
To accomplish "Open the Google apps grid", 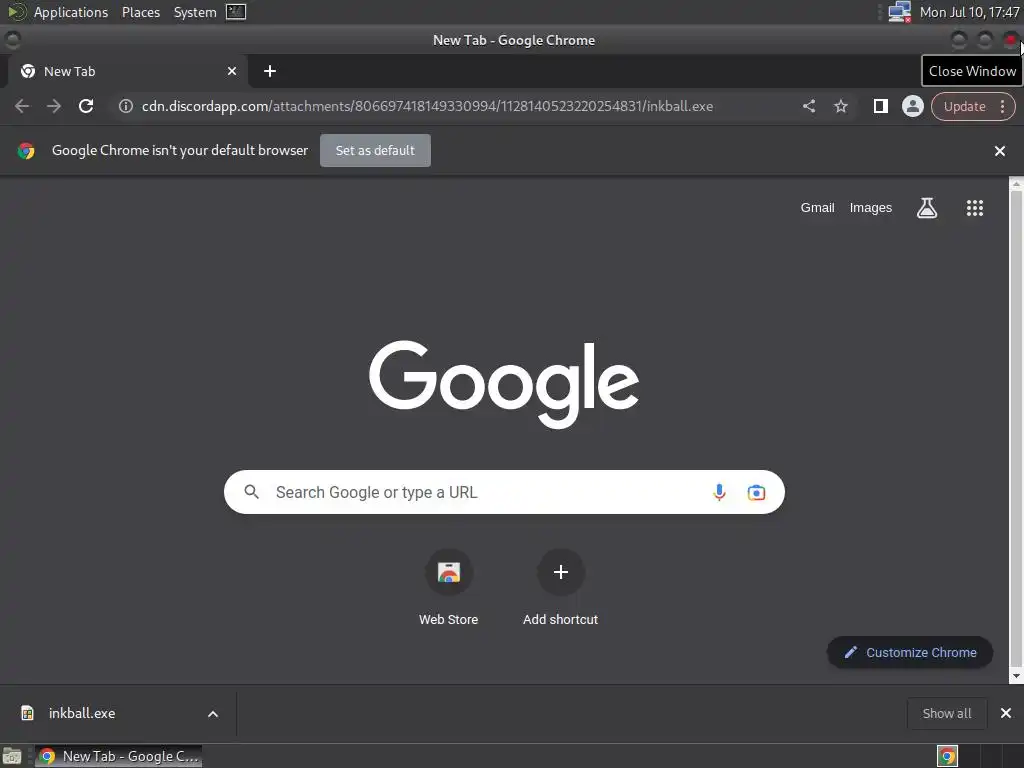I will tap(974, 208).
